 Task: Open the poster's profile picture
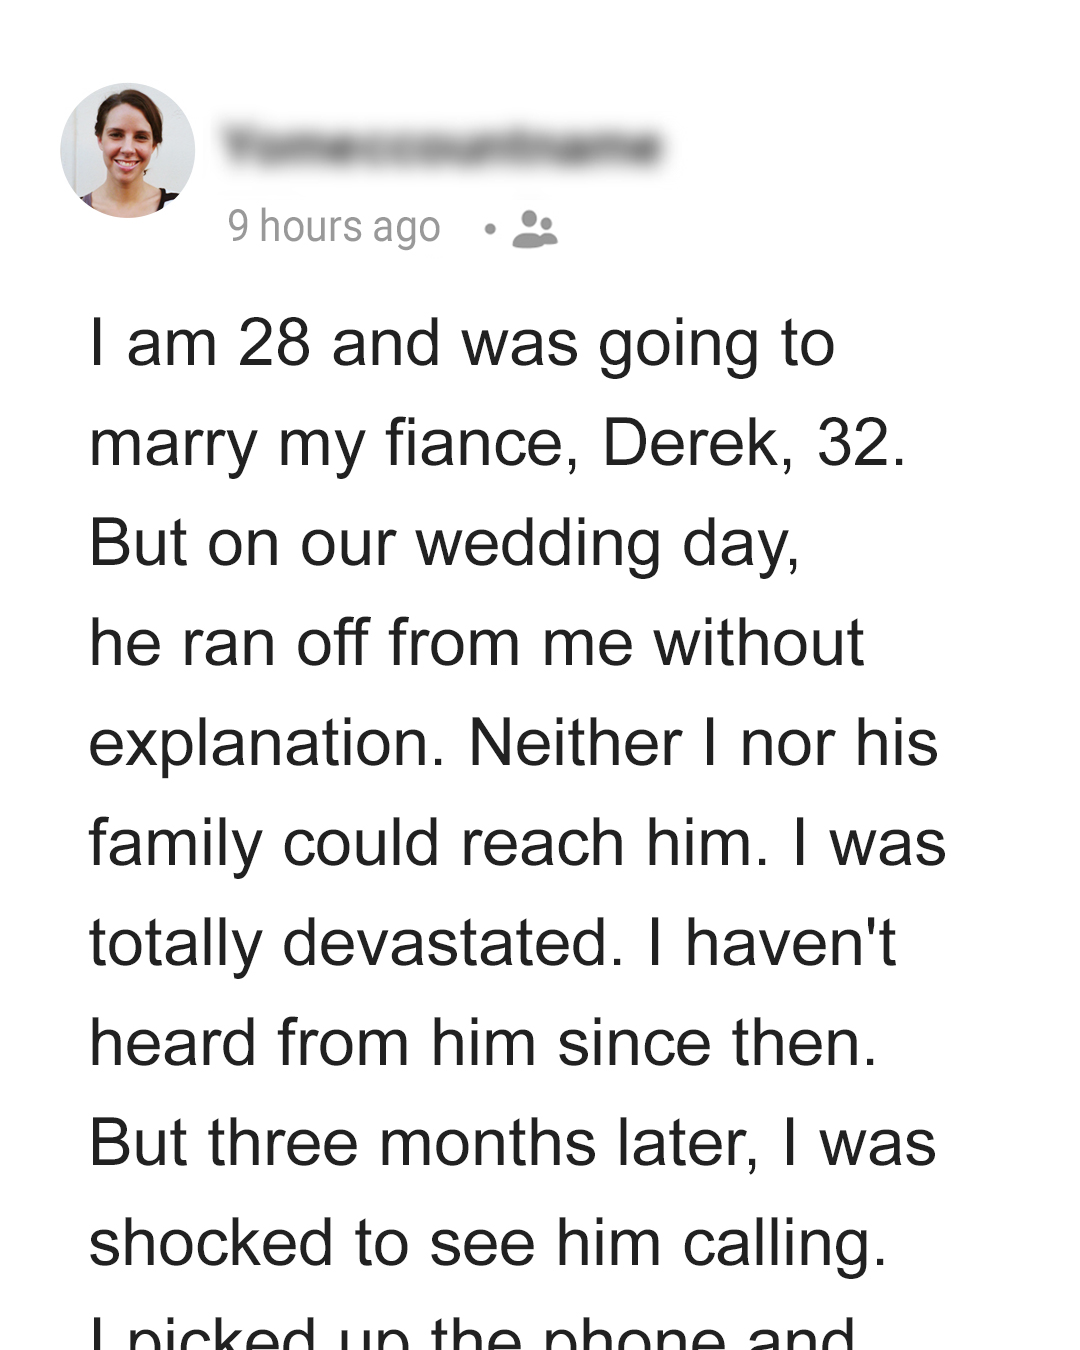point(128,150)
